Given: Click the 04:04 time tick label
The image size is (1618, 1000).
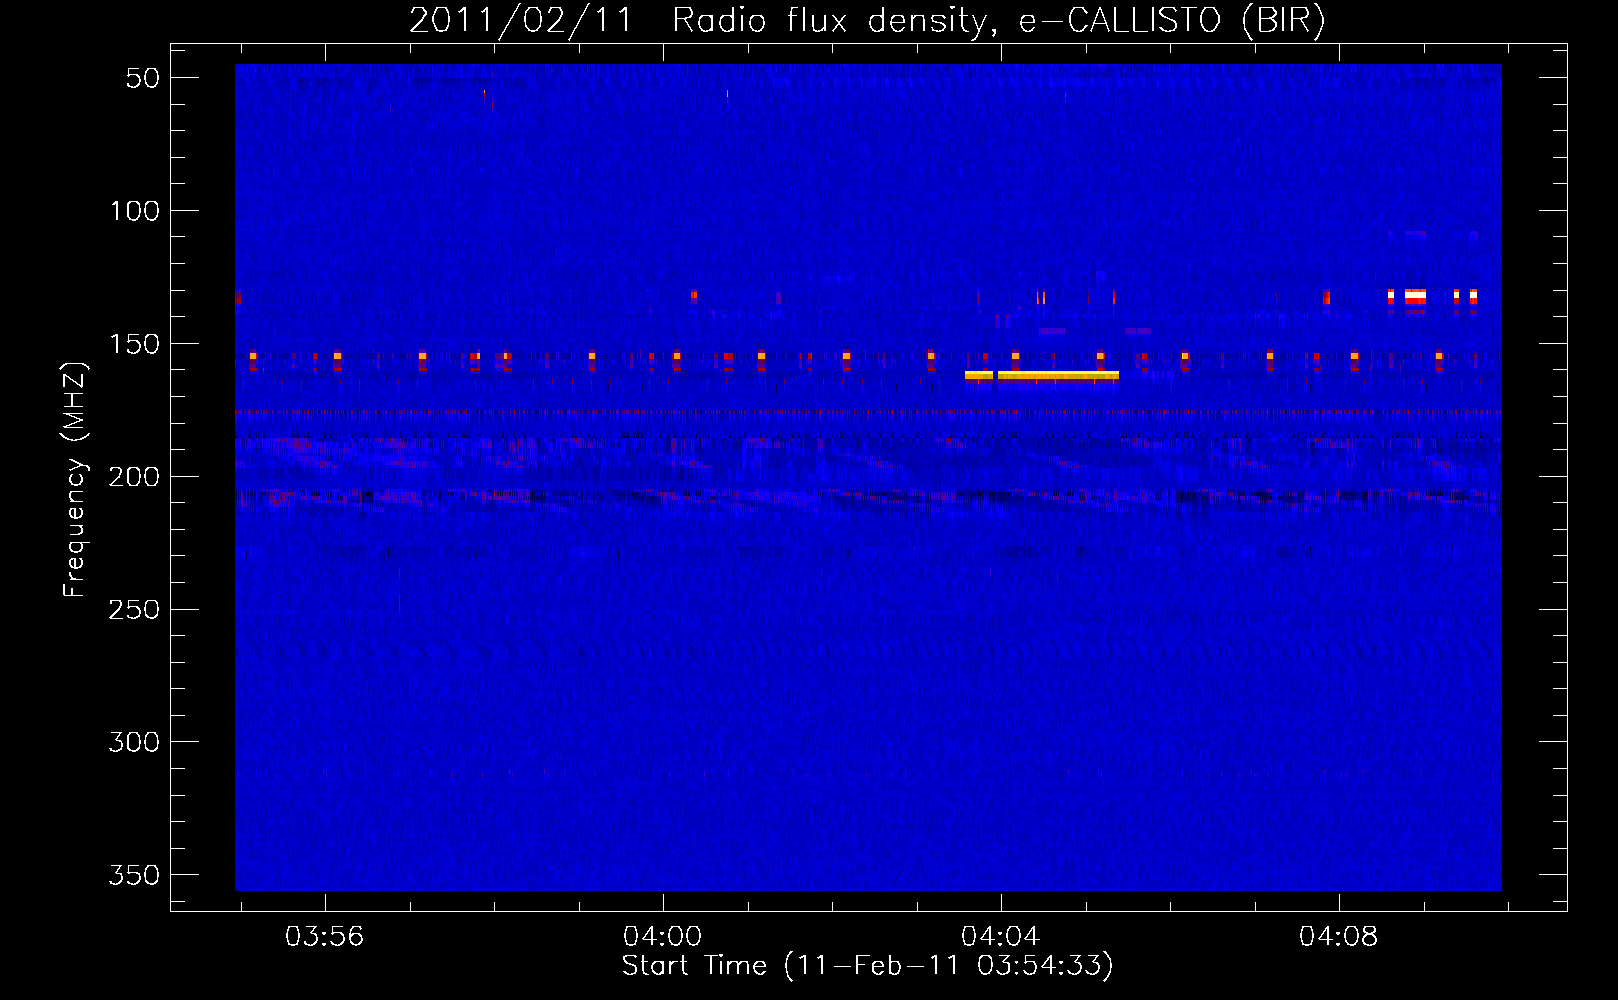Looking at the screenshot, I should pos(1000,937).
